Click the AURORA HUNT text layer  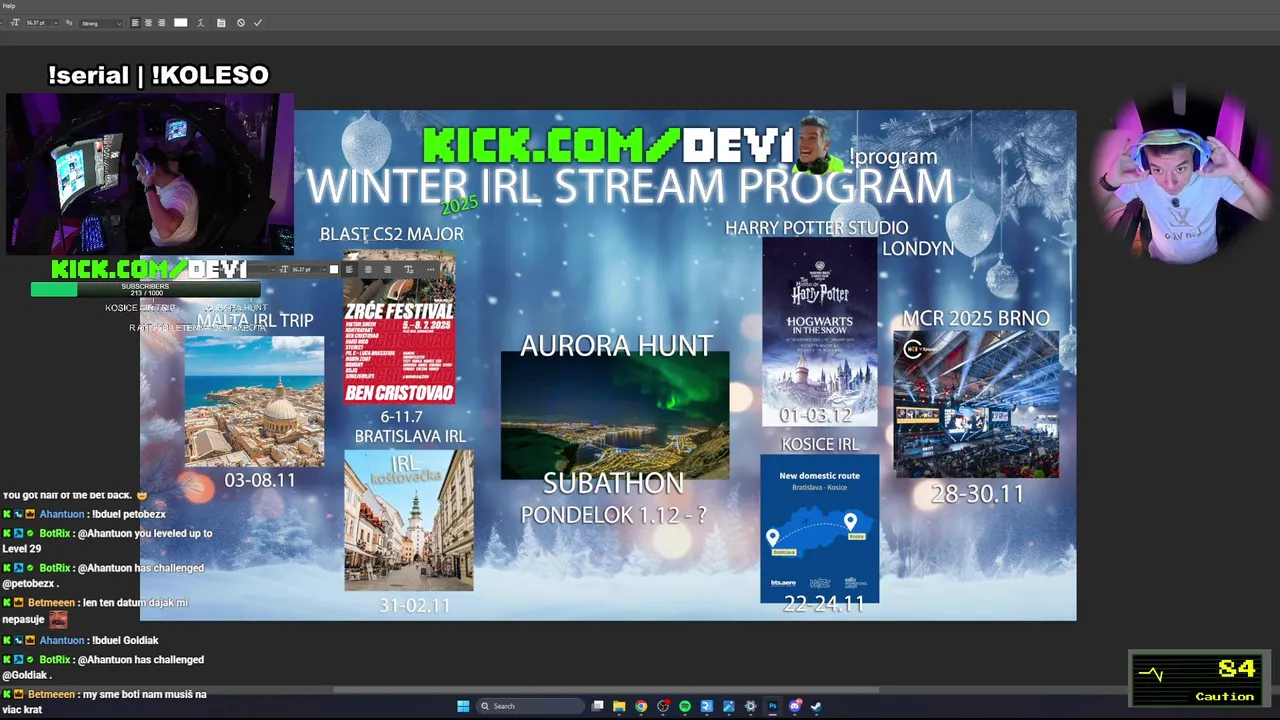click(x=616, y=345)
